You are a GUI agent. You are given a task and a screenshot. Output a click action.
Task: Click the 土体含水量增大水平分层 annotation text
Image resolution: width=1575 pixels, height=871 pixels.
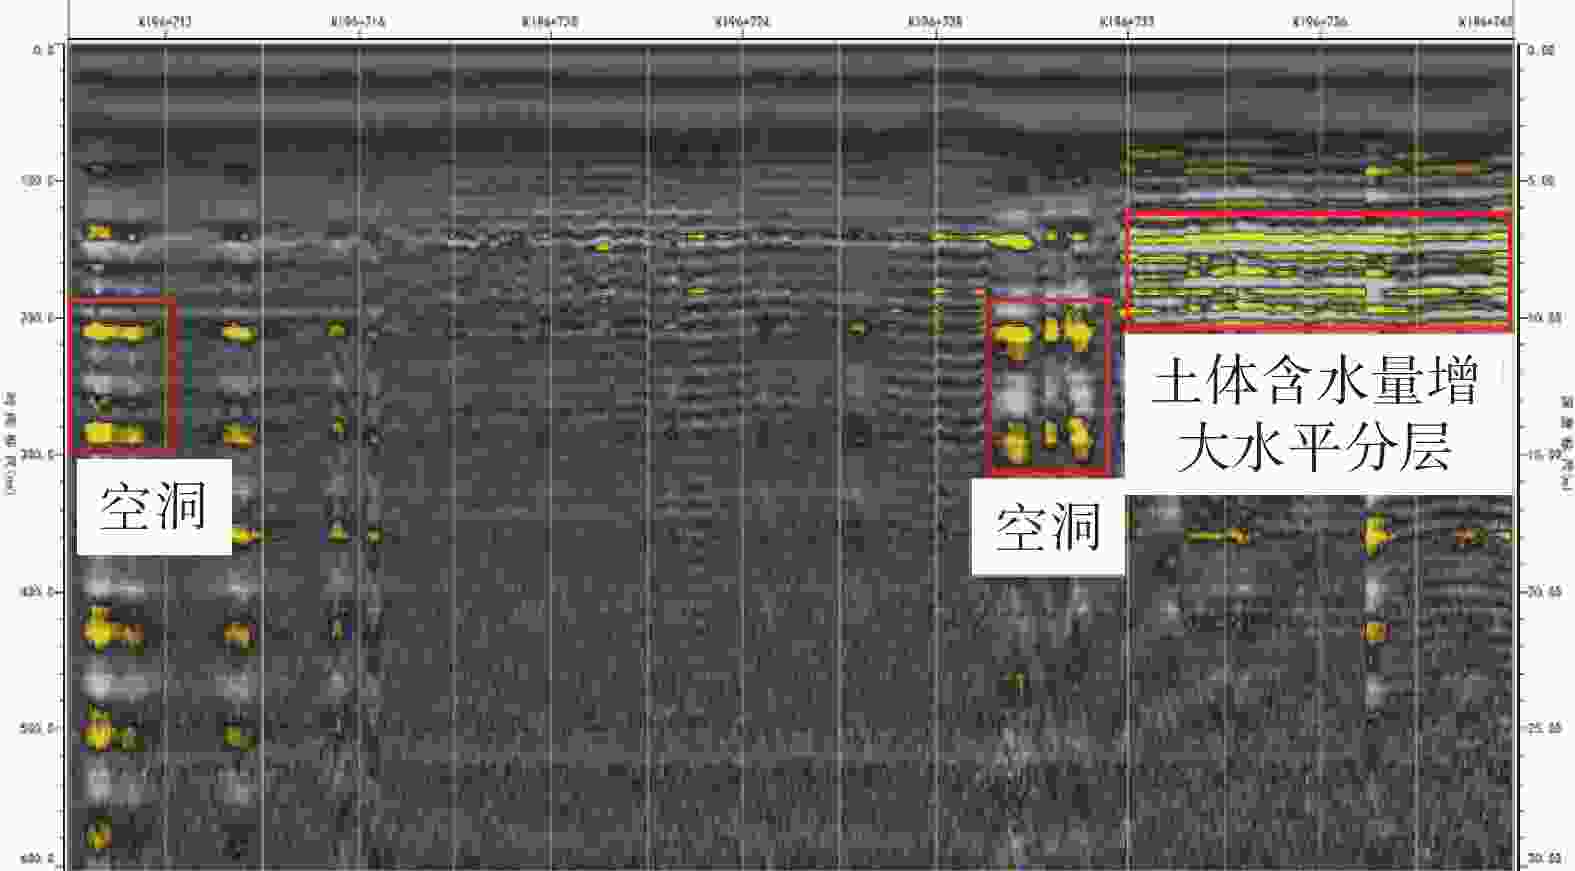pyautogui.click(x=1315, y=413)
